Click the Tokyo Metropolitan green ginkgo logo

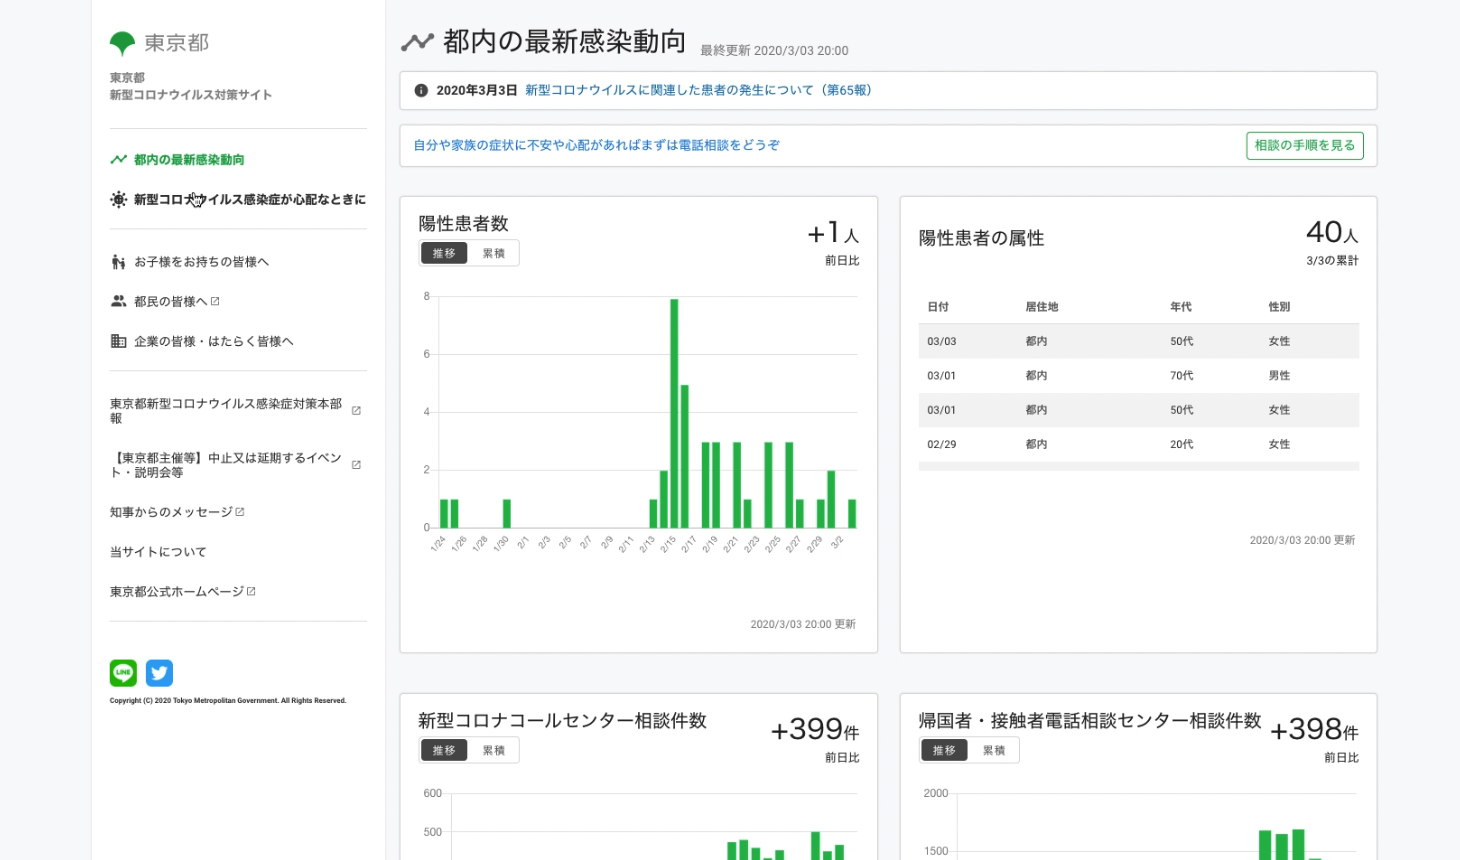click(122, 43)
